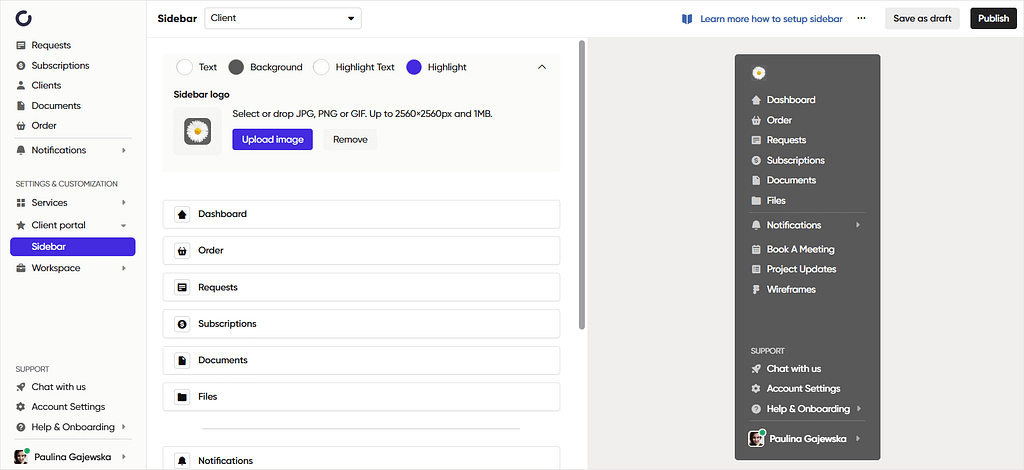
Task: Click the folder icon in Files editor row
Action: tap(182, 397)
